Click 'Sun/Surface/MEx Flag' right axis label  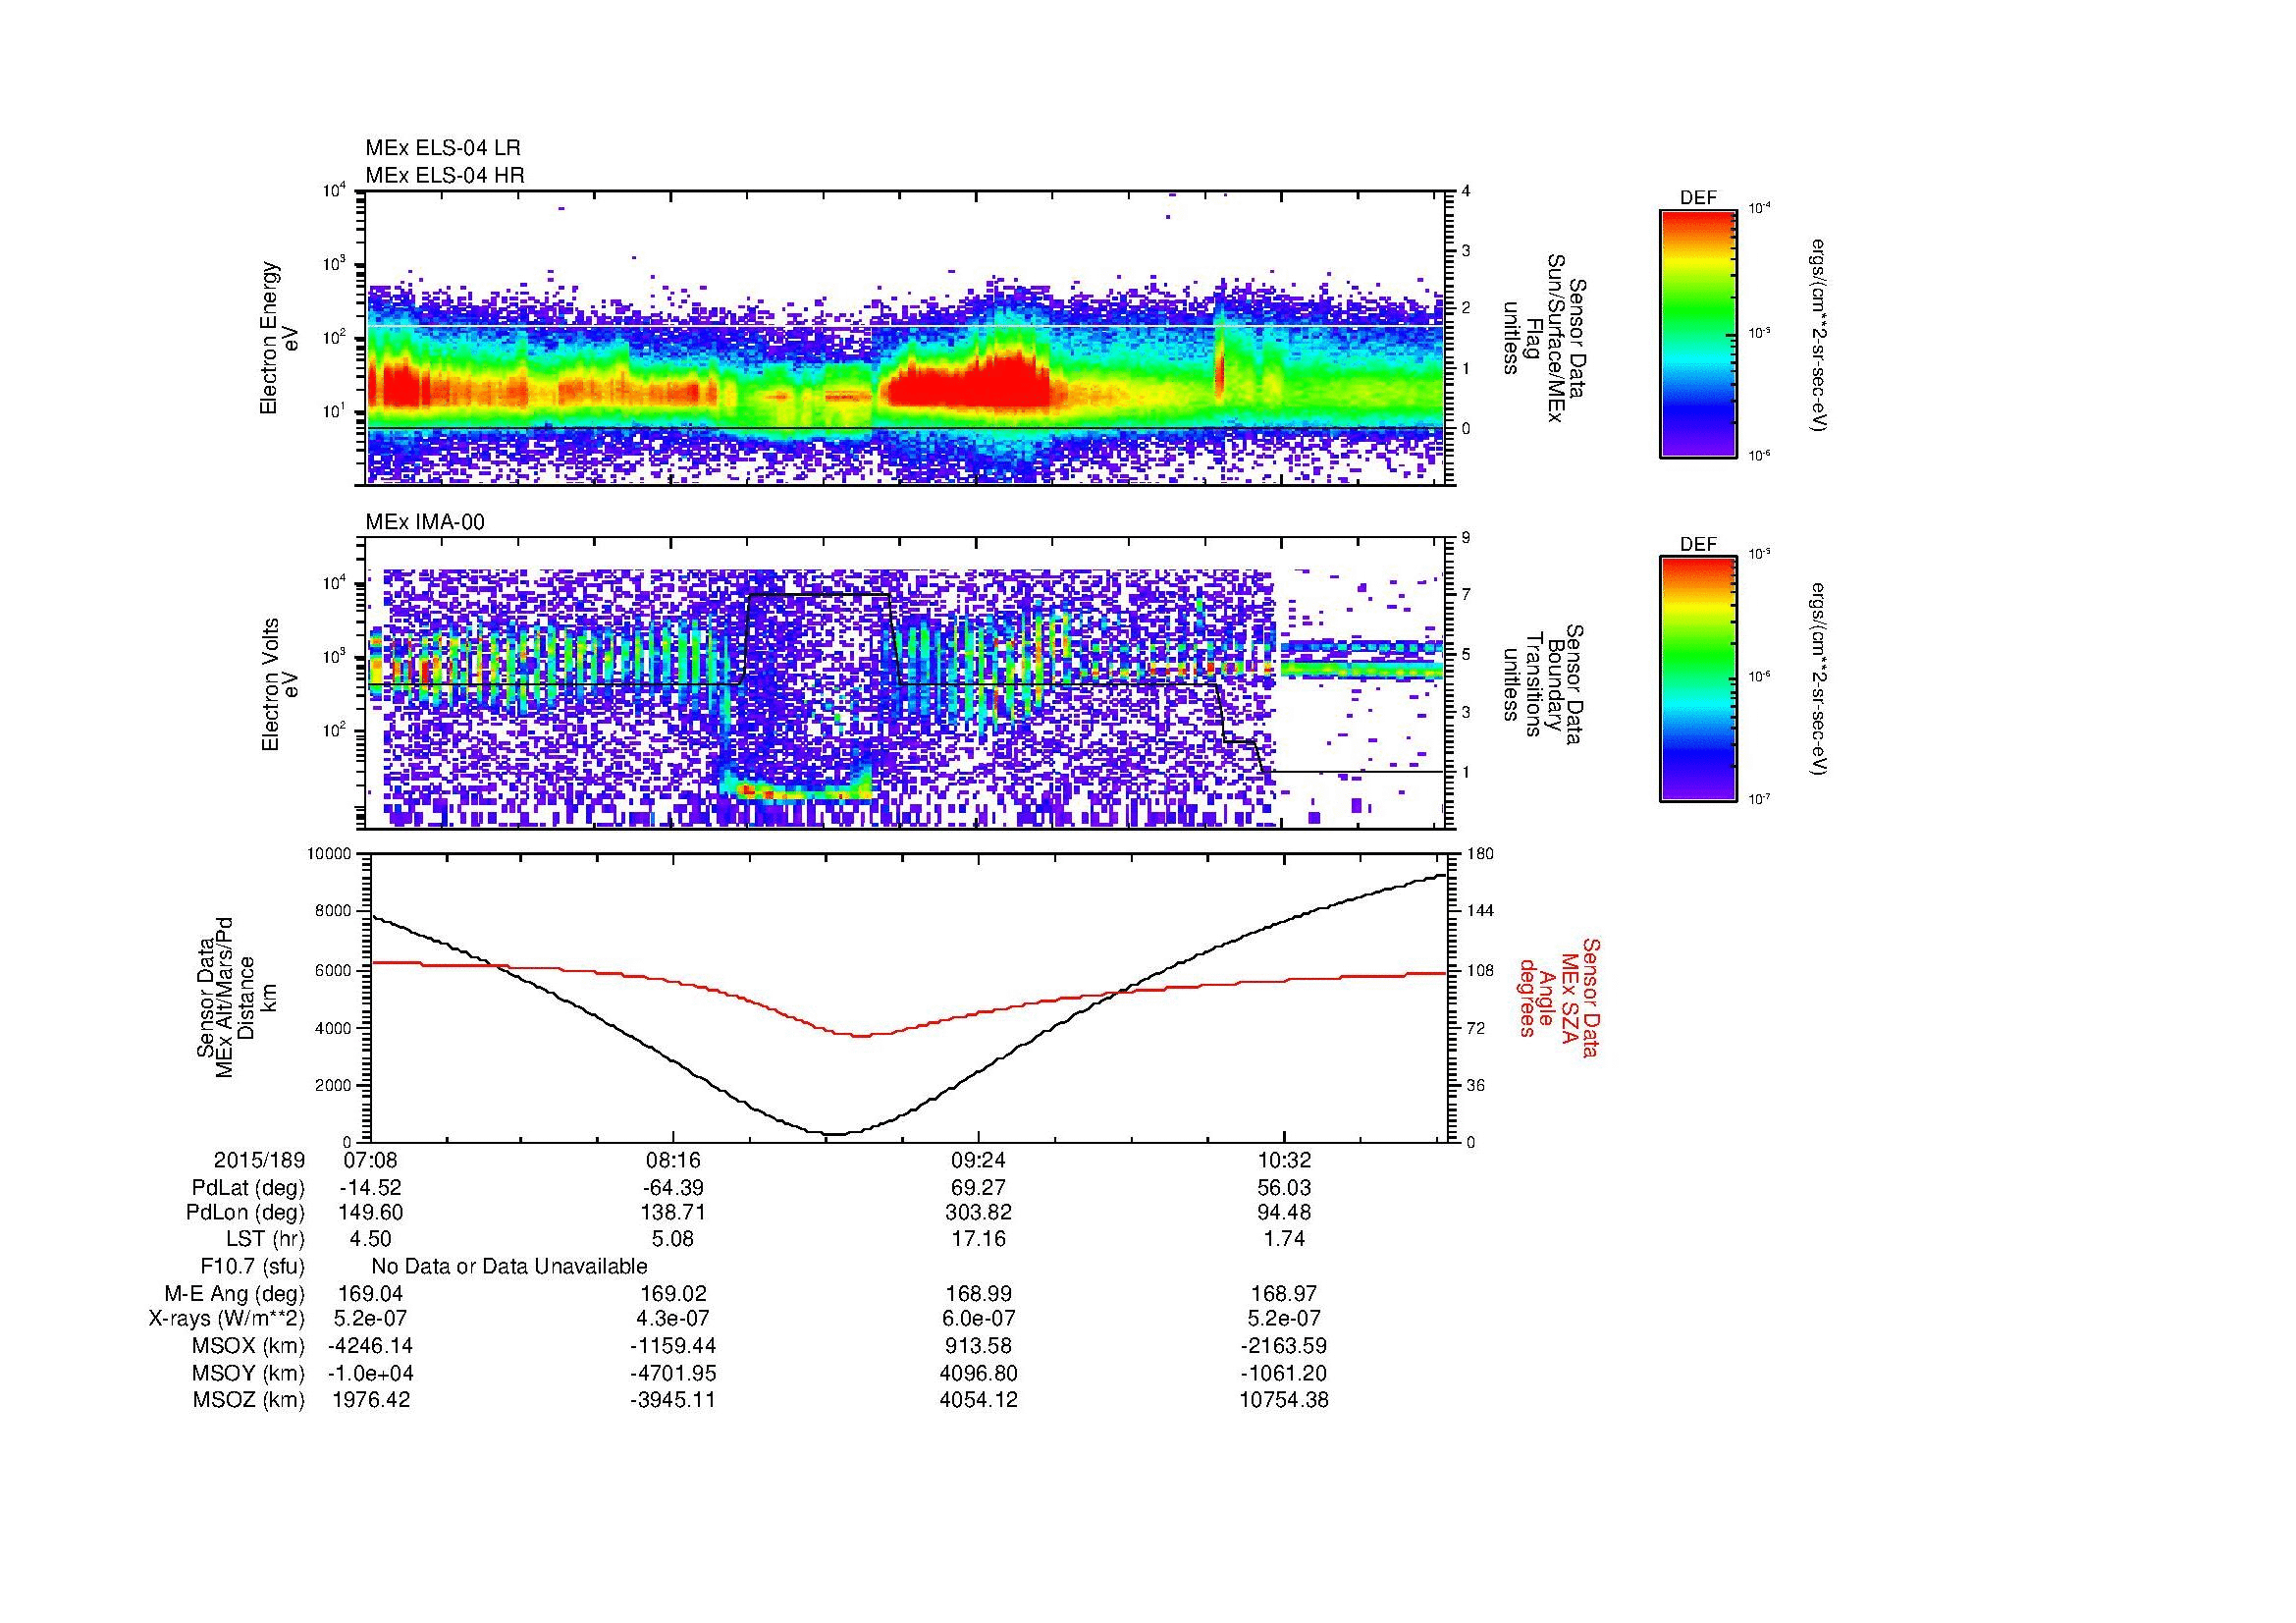coord(1545,338)
